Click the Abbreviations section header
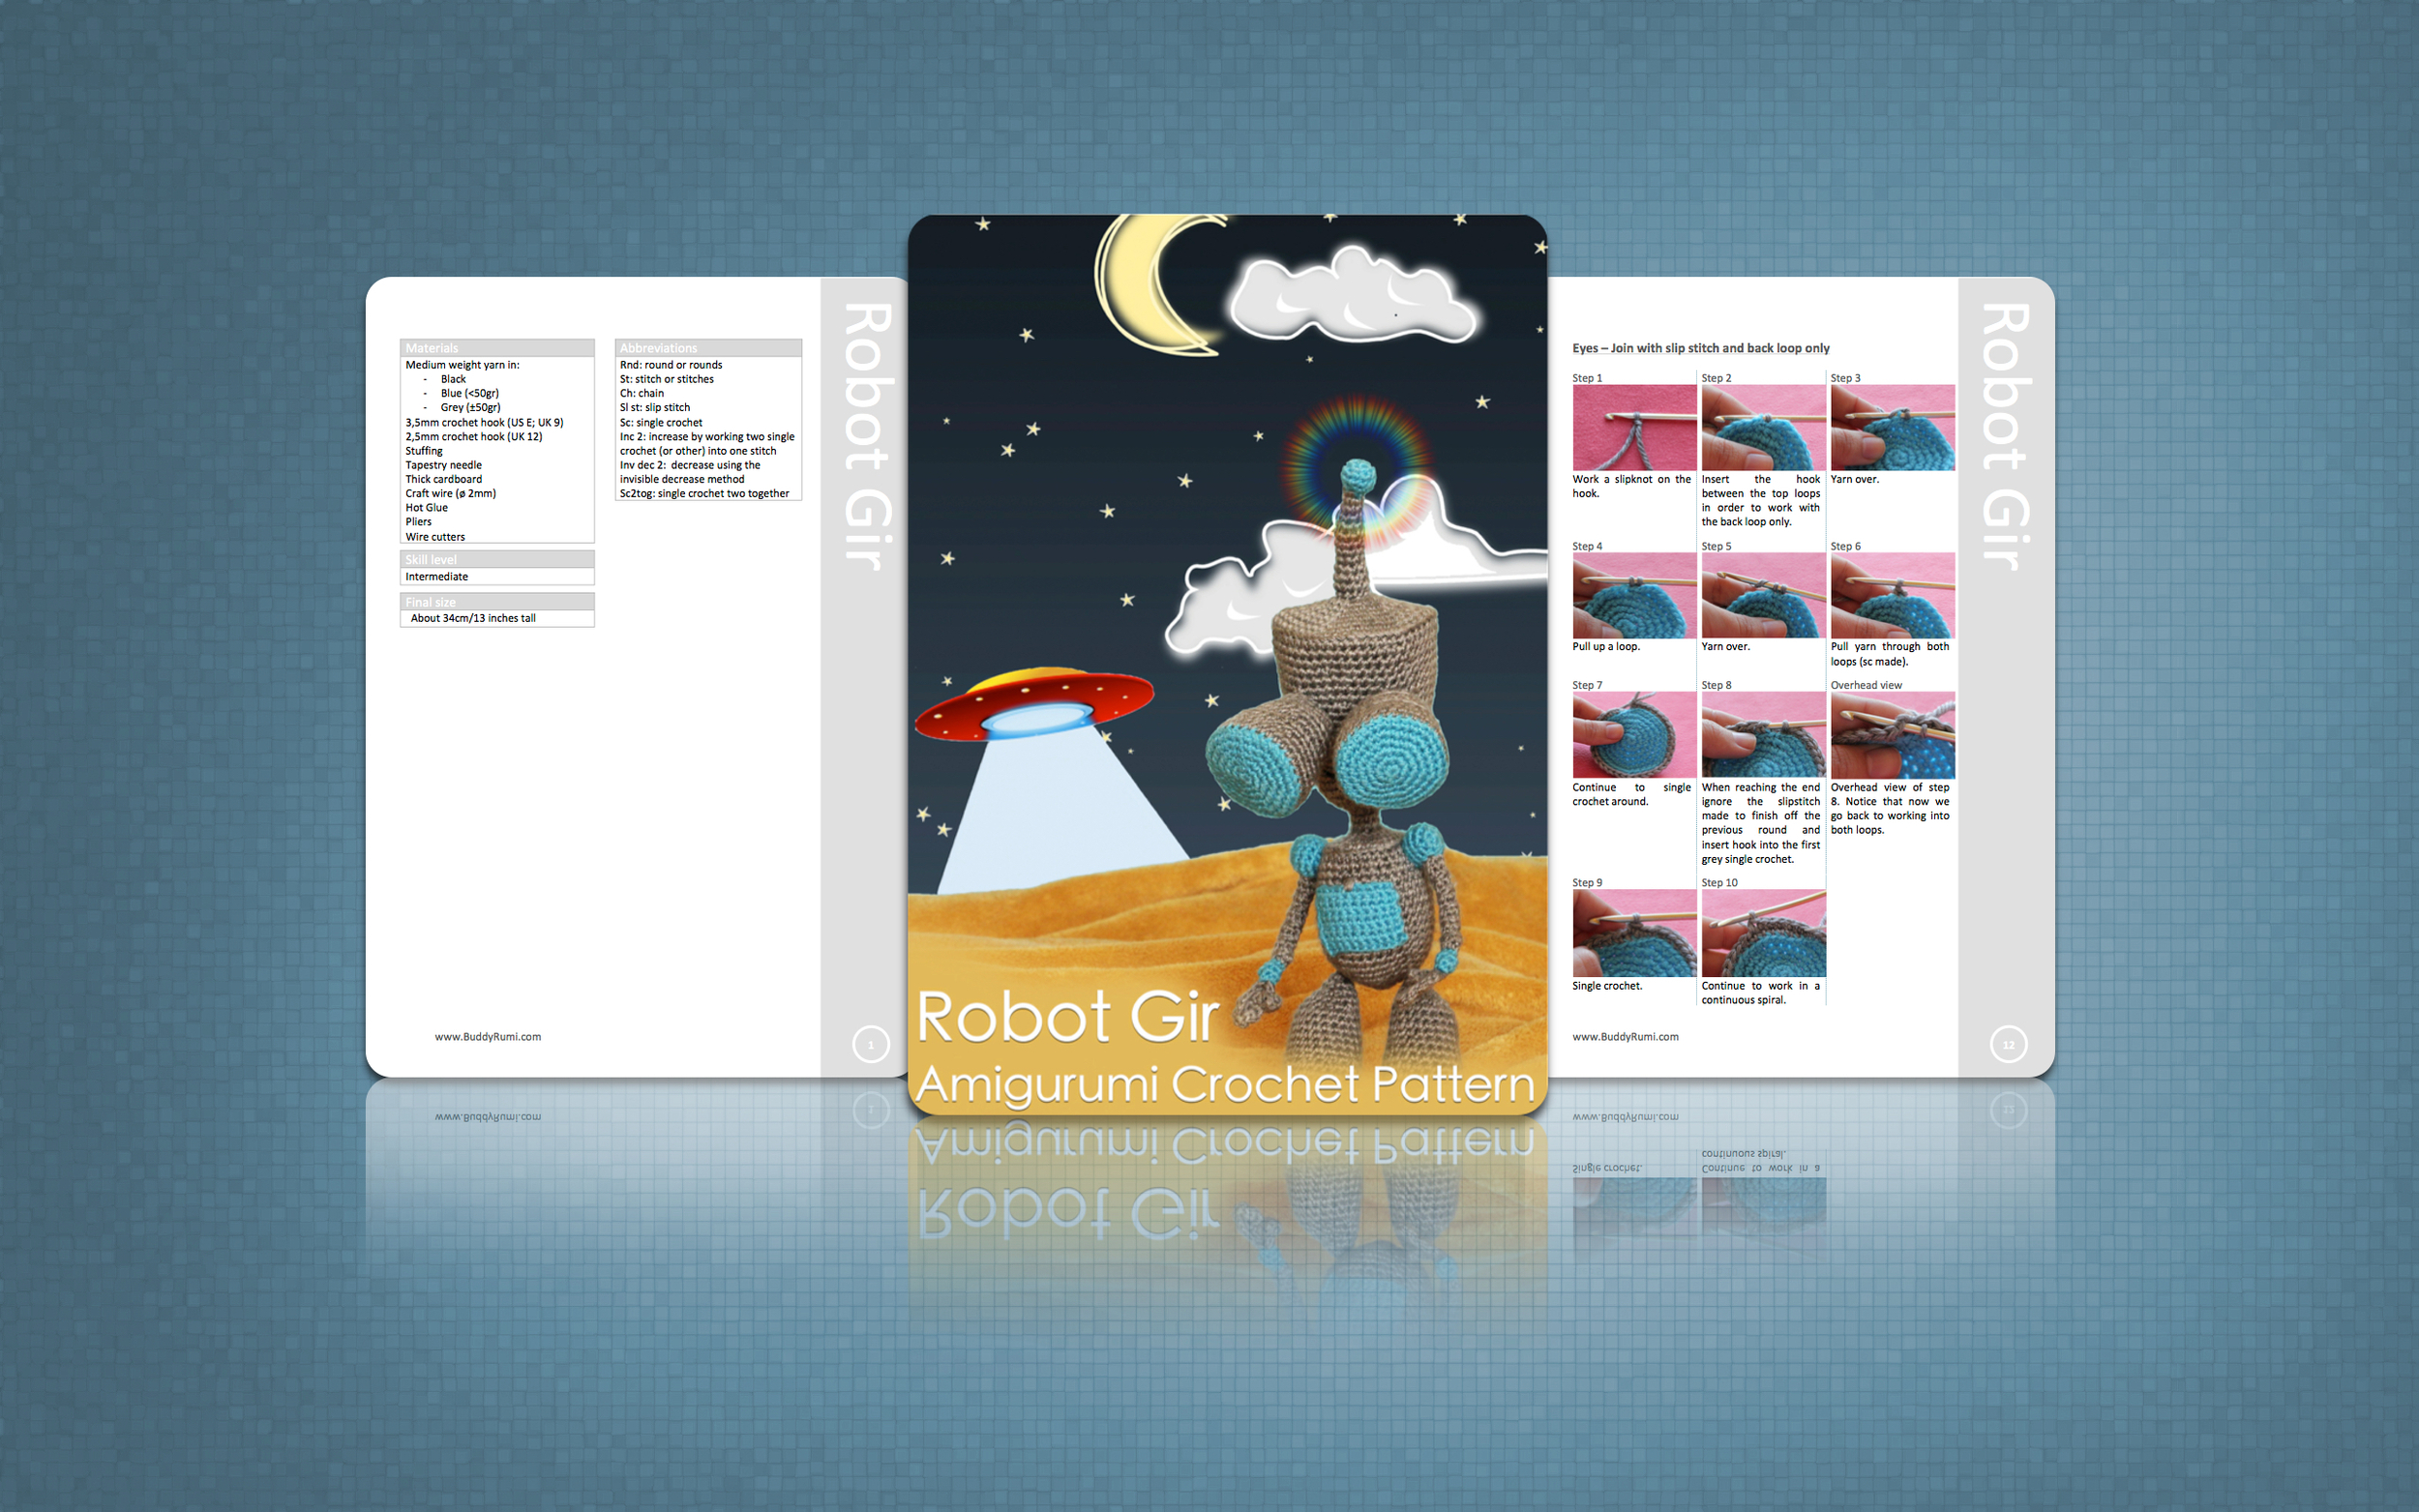2419x1512 pixels. coord(708,348)
